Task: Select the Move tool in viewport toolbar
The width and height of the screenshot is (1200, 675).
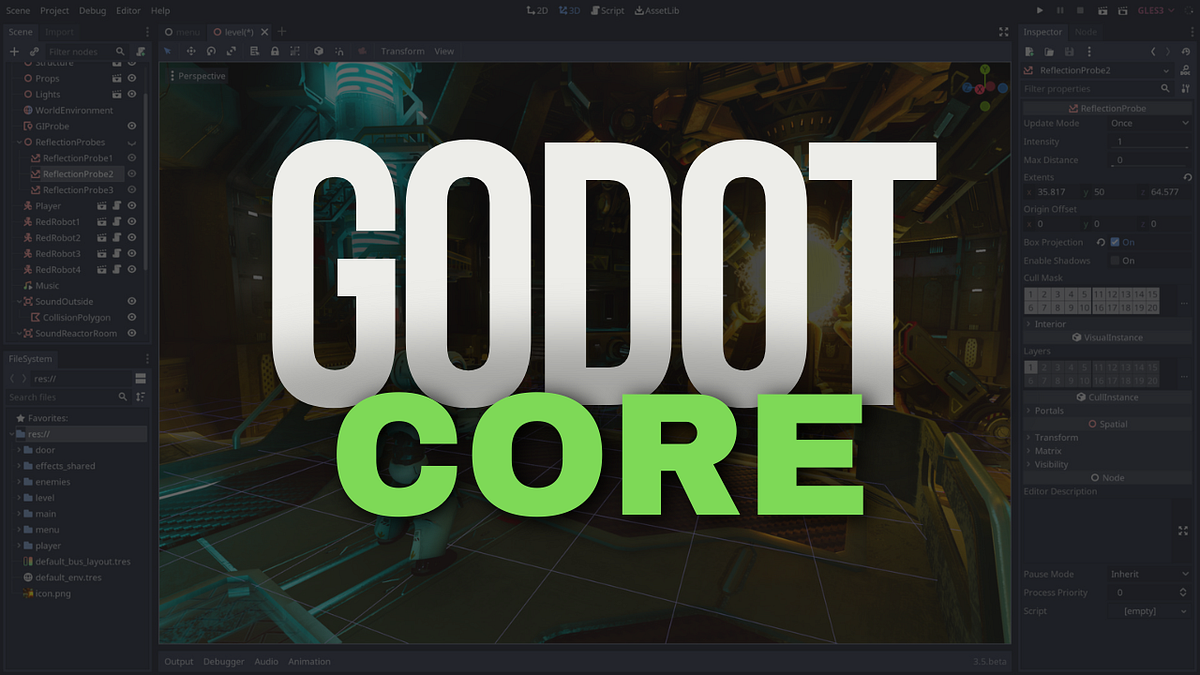Action: 191,51
